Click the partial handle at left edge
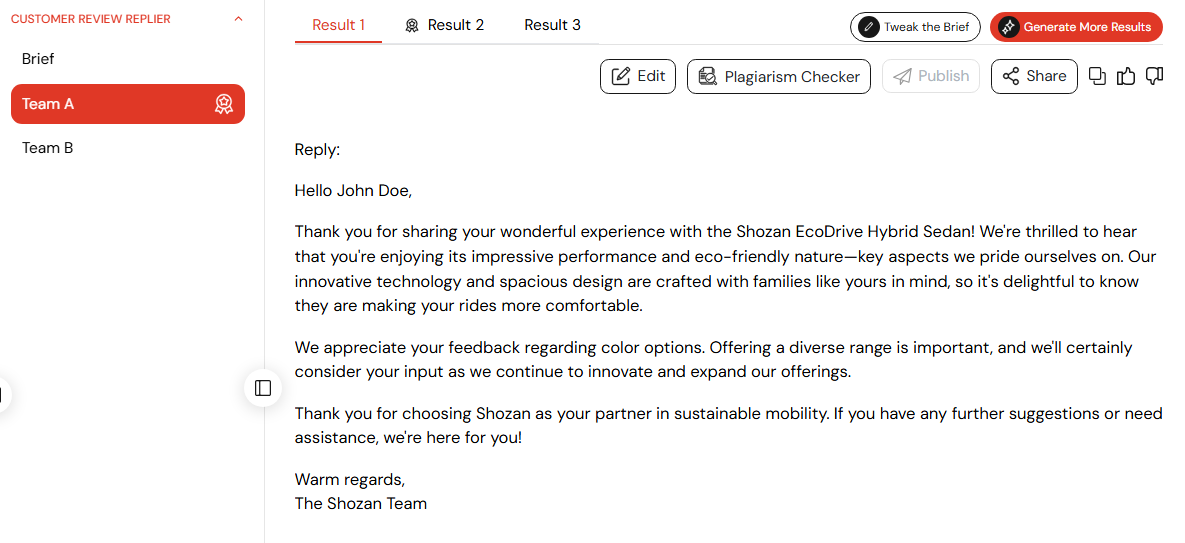1185x543 pixels. (x=4, y=394)
